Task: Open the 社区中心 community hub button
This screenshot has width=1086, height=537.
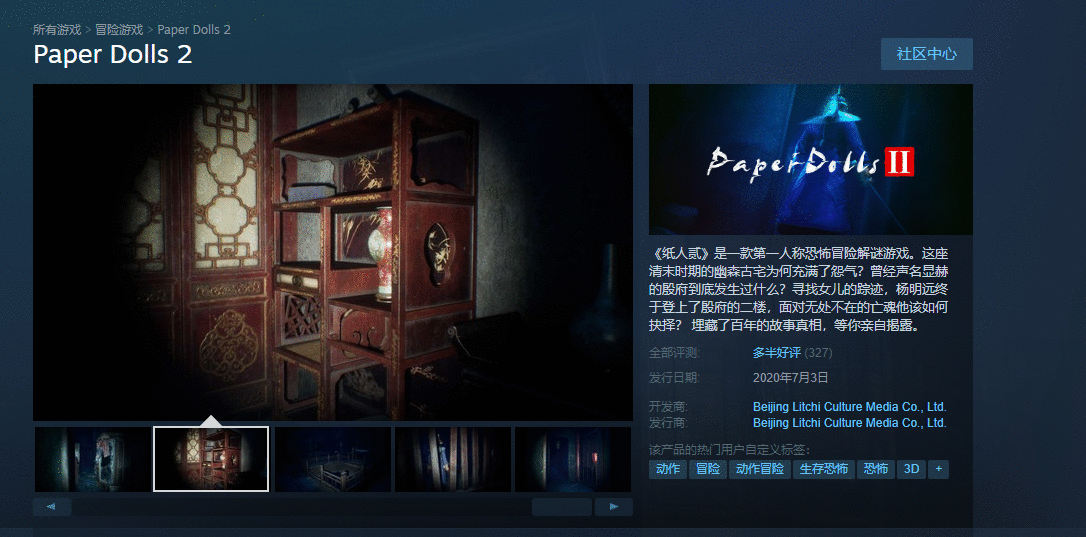Action: (x=926, y=54)
